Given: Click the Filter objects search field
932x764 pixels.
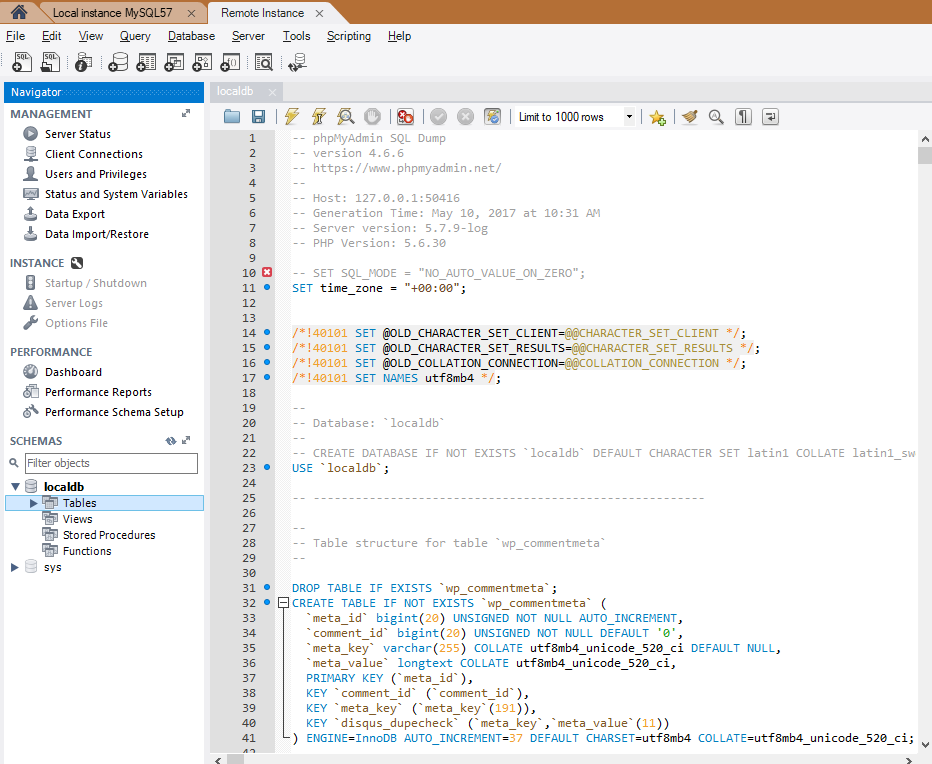Looking at the screenshot, I should 111,463.
